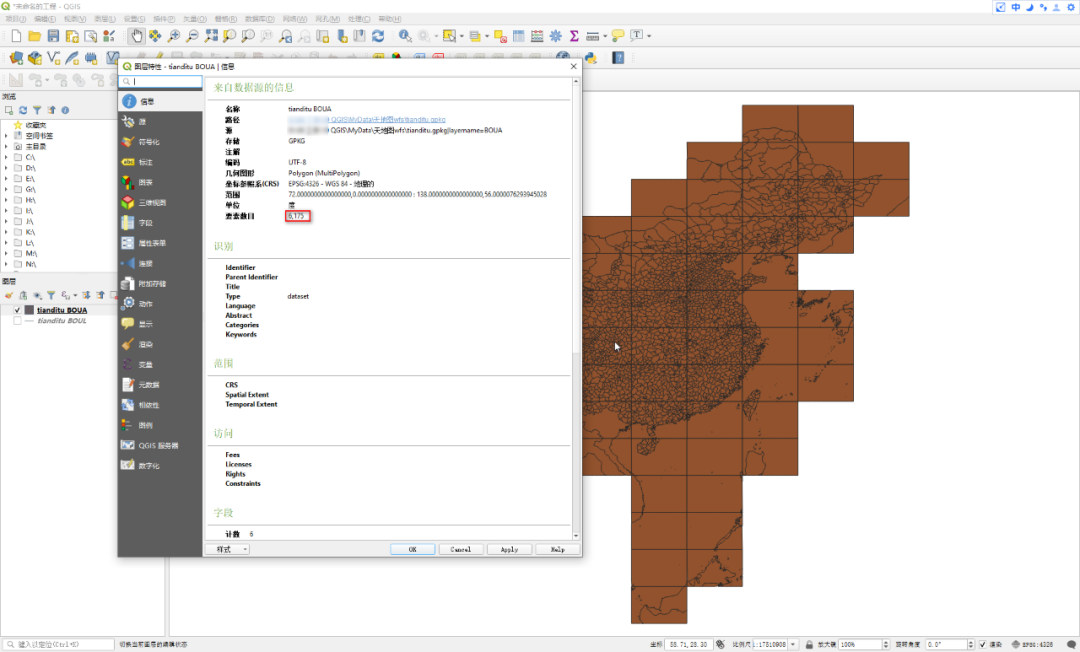Screen dimensions: 1080x652
Task: Click the Refresh map canvas icon
Action: (378, 36)
